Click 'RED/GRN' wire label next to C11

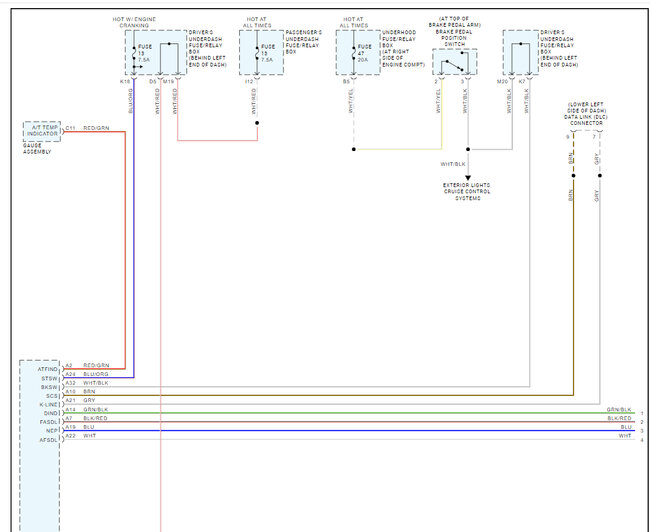click(x=96, y=128)
